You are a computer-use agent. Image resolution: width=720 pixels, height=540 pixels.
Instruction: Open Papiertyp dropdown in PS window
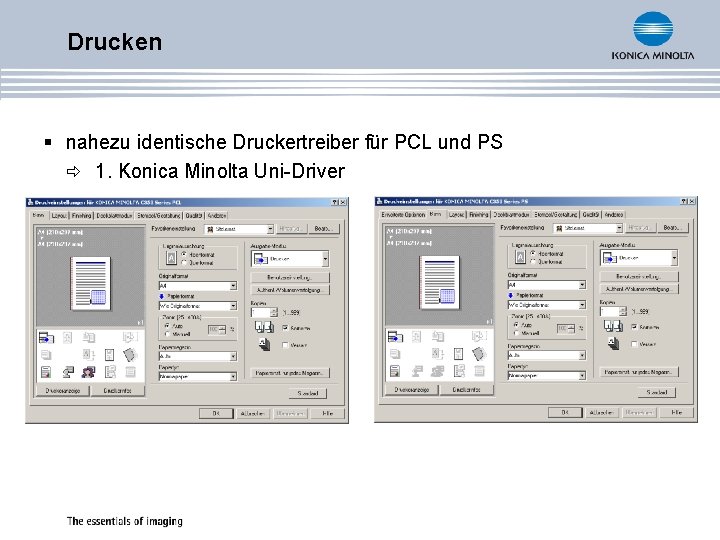pyautogui.click(x=547, y=376)
